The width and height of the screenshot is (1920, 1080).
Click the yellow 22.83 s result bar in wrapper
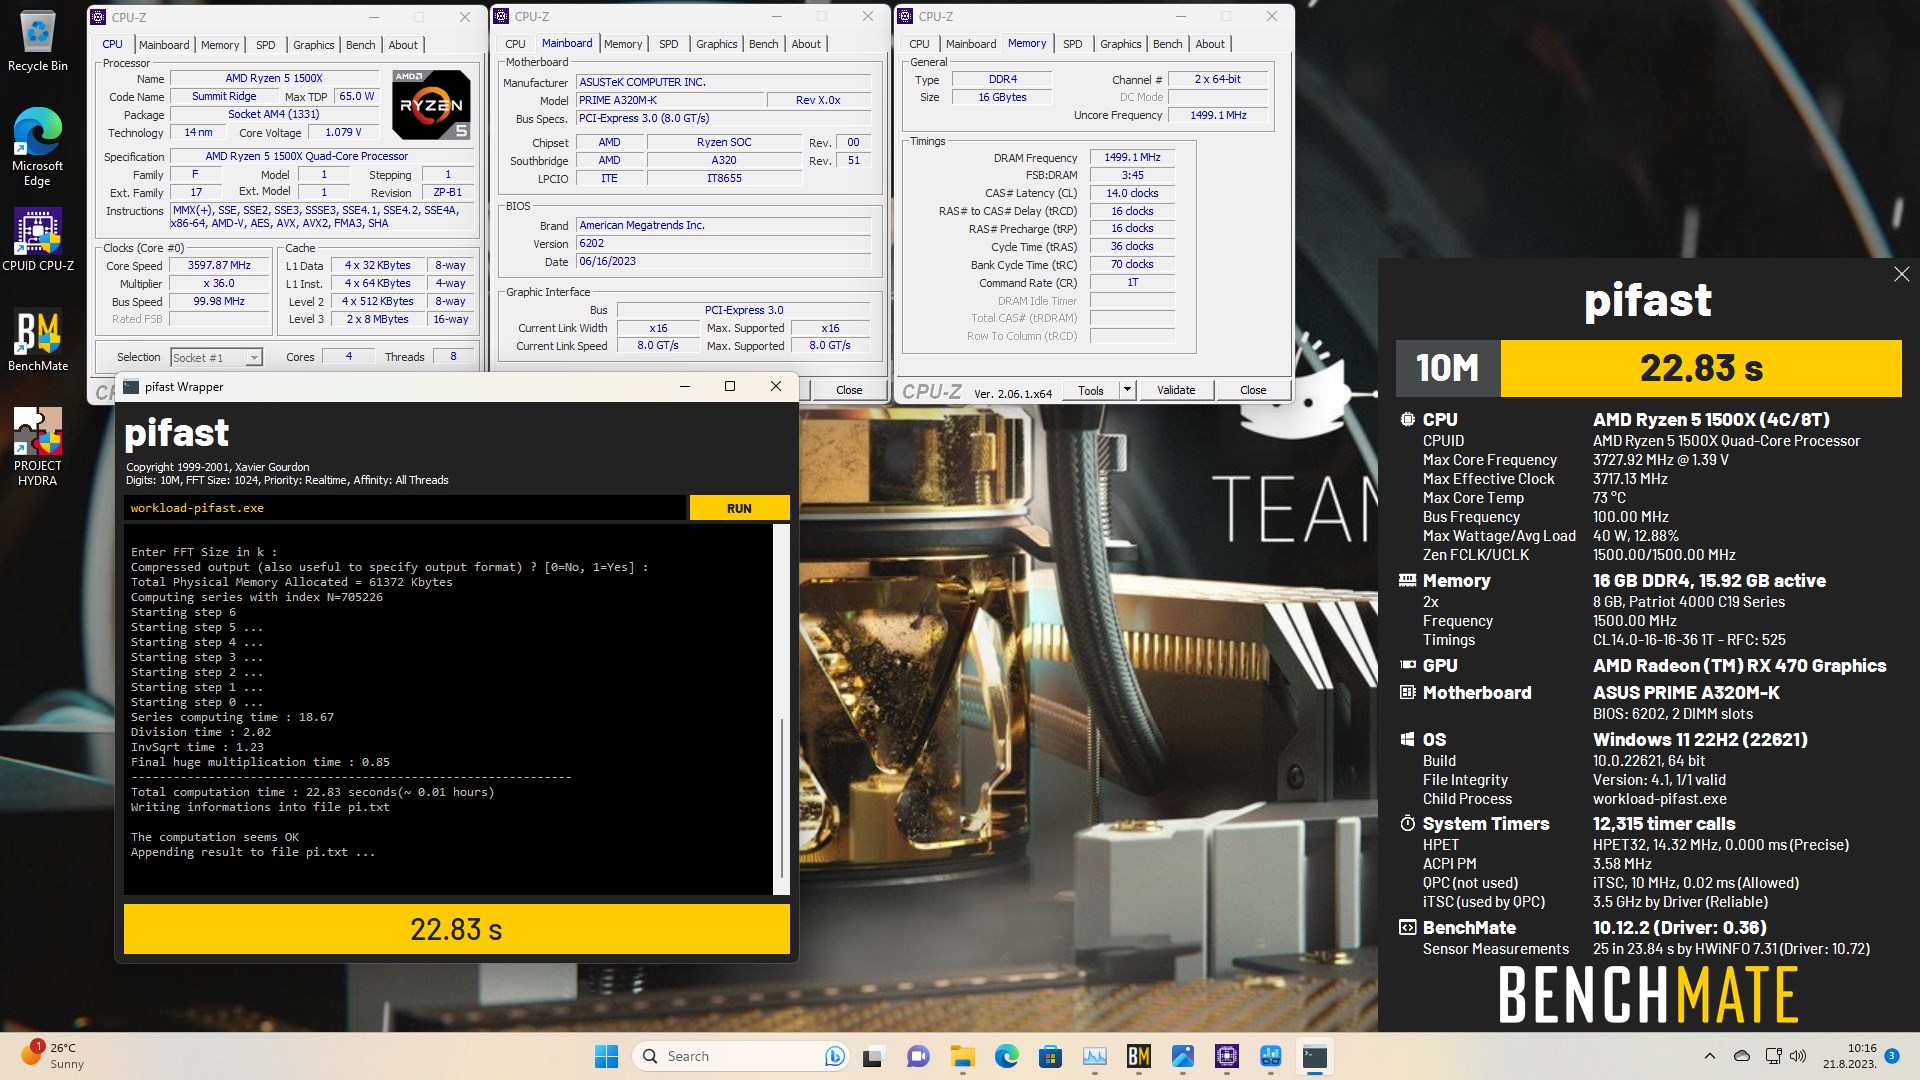[457, 929]
